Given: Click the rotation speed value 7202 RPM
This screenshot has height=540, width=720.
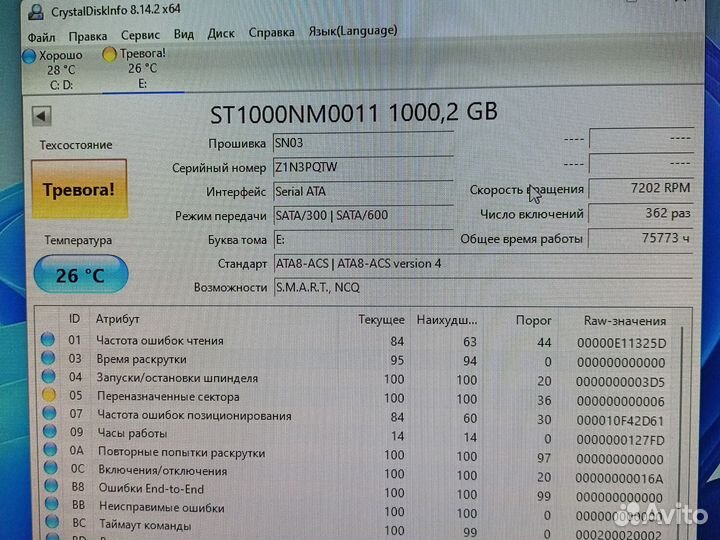Looking at the screenshot, I should tap(641, 188).
